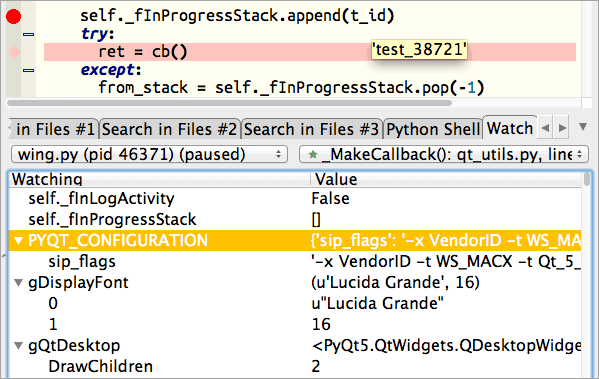Collapse the except block fold marker
Viewport: 599px width, 379px height.
(29, 70)
